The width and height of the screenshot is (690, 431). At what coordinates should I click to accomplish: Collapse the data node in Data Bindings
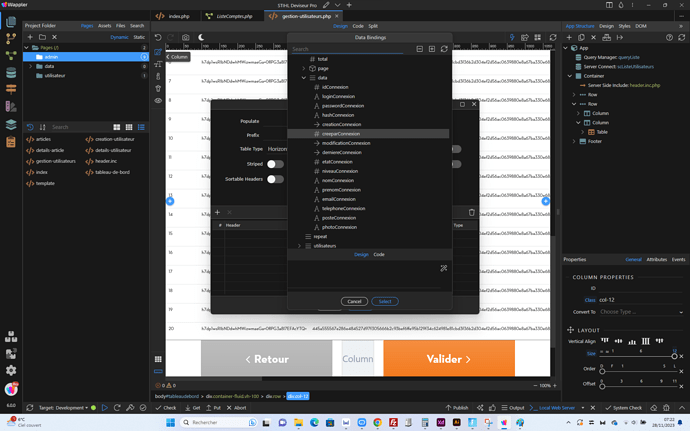click(304, 77)
